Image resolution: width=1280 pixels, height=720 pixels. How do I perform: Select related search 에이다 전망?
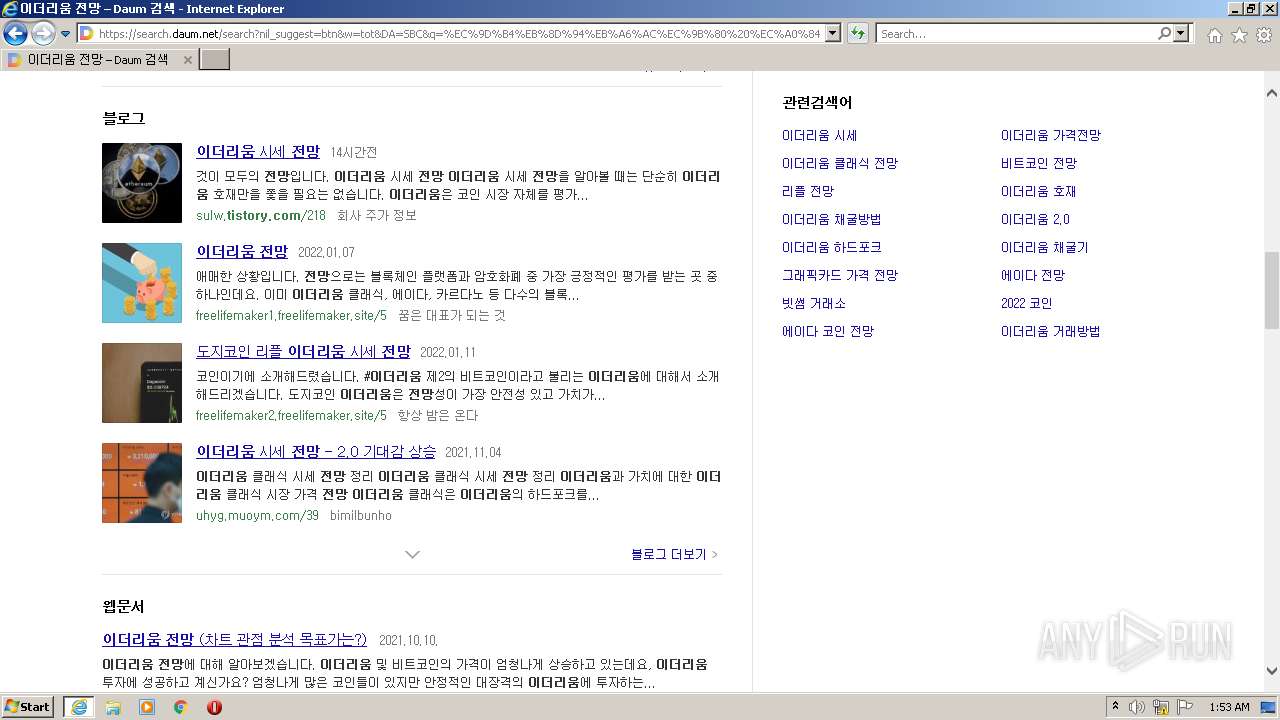tap(1033, 275)
